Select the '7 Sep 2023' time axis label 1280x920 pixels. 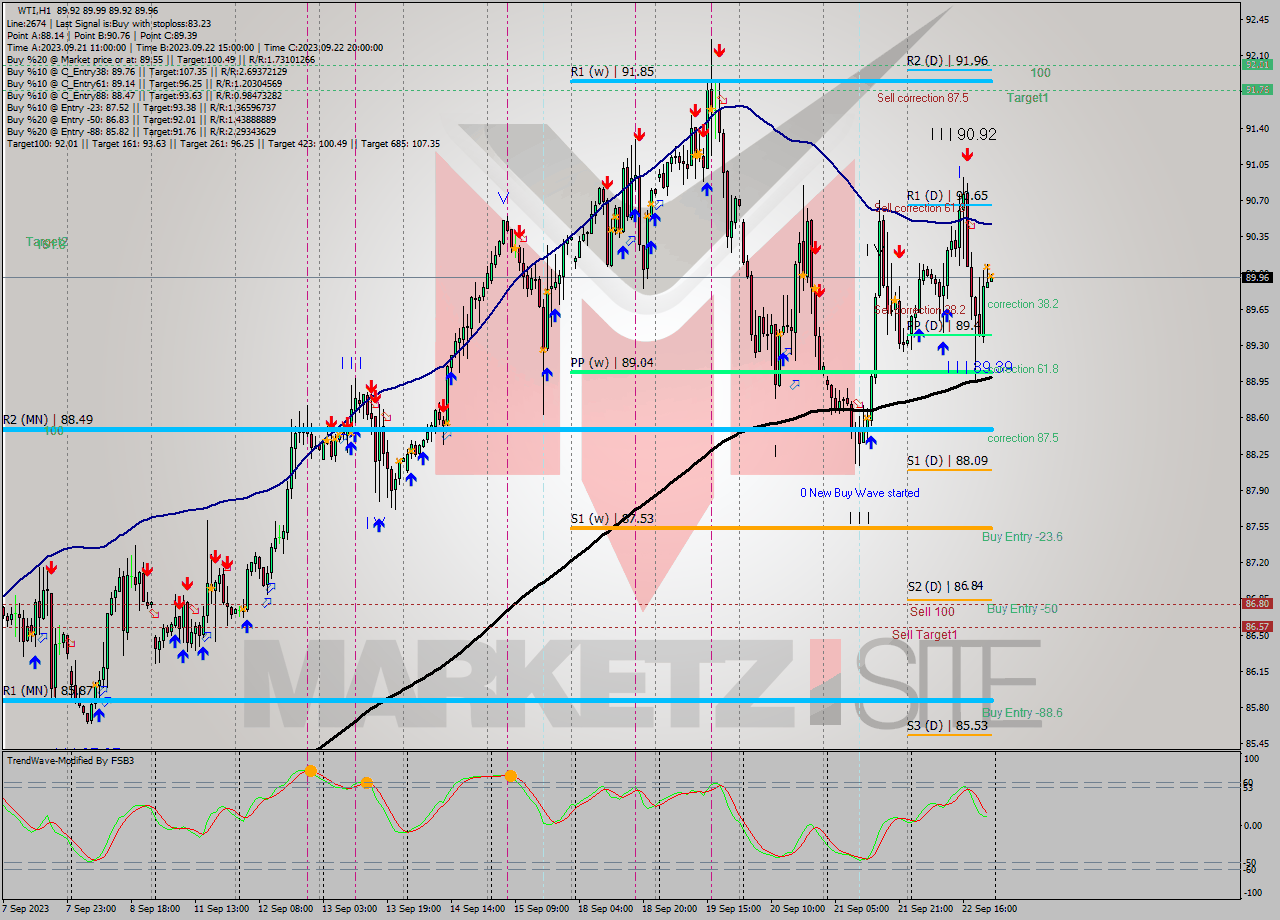pyautogui.click(x=27, y=909)
